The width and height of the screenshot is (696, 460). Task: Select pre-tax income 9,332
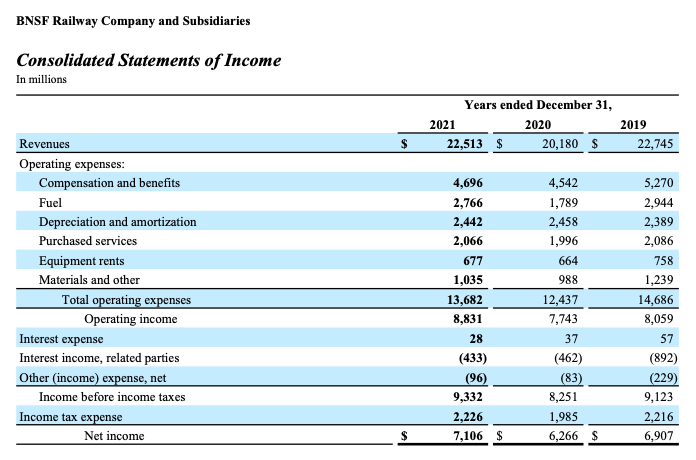coord(468,397)
